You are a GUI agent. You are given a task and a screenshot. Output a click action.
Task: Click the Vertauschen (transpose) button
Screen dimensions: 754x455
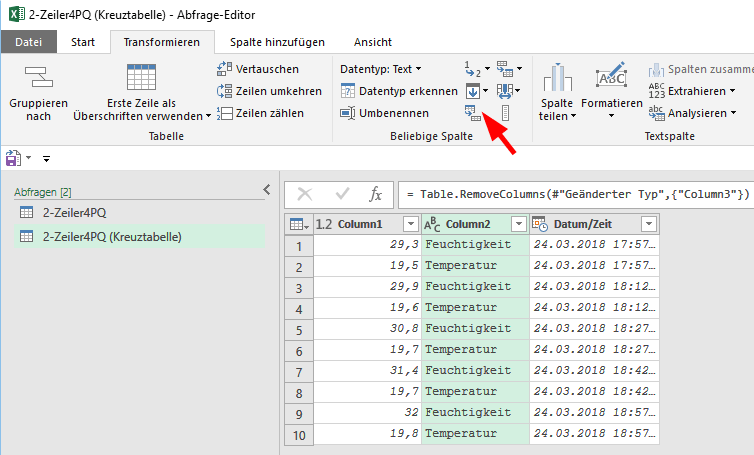click(258, 69)
